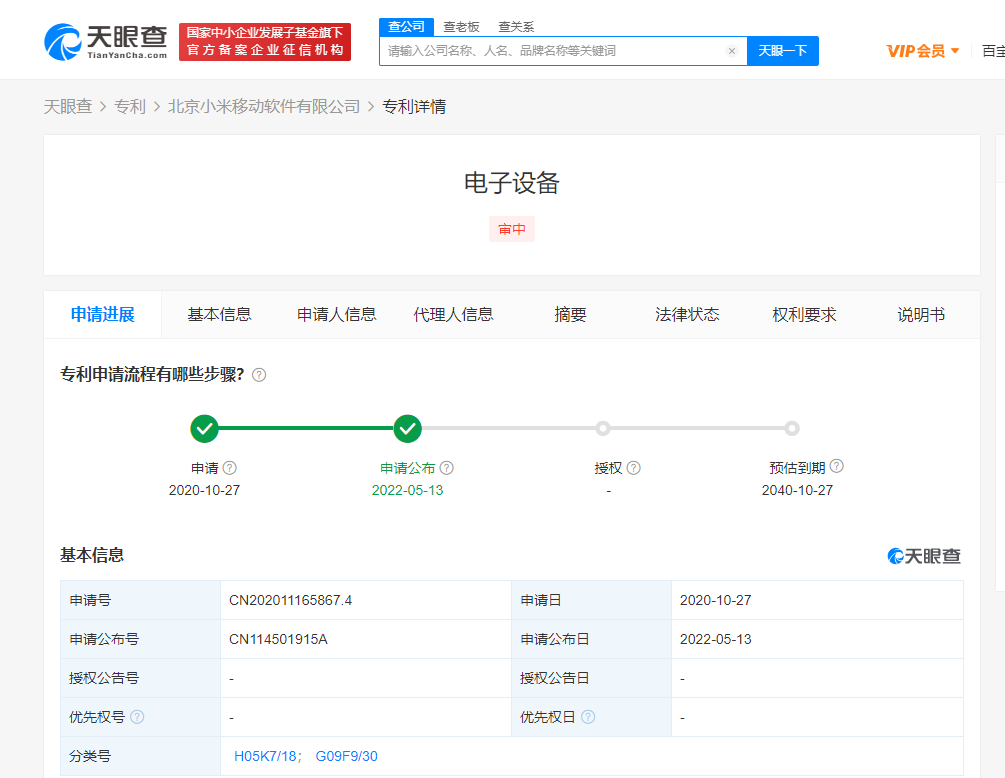Screen dimensions: 1005x778
Task: Select the 查公司 search tab
Action: [406, 27]
